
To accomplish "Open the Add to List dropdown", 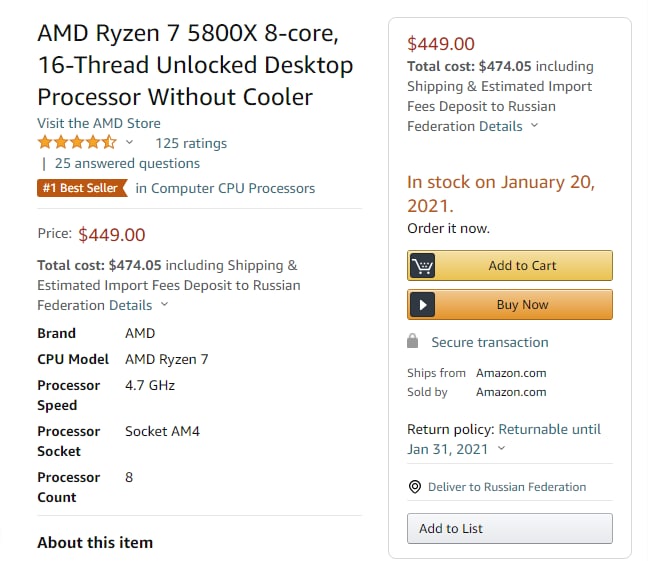I will pyautogui.click(x=510, y=528).
